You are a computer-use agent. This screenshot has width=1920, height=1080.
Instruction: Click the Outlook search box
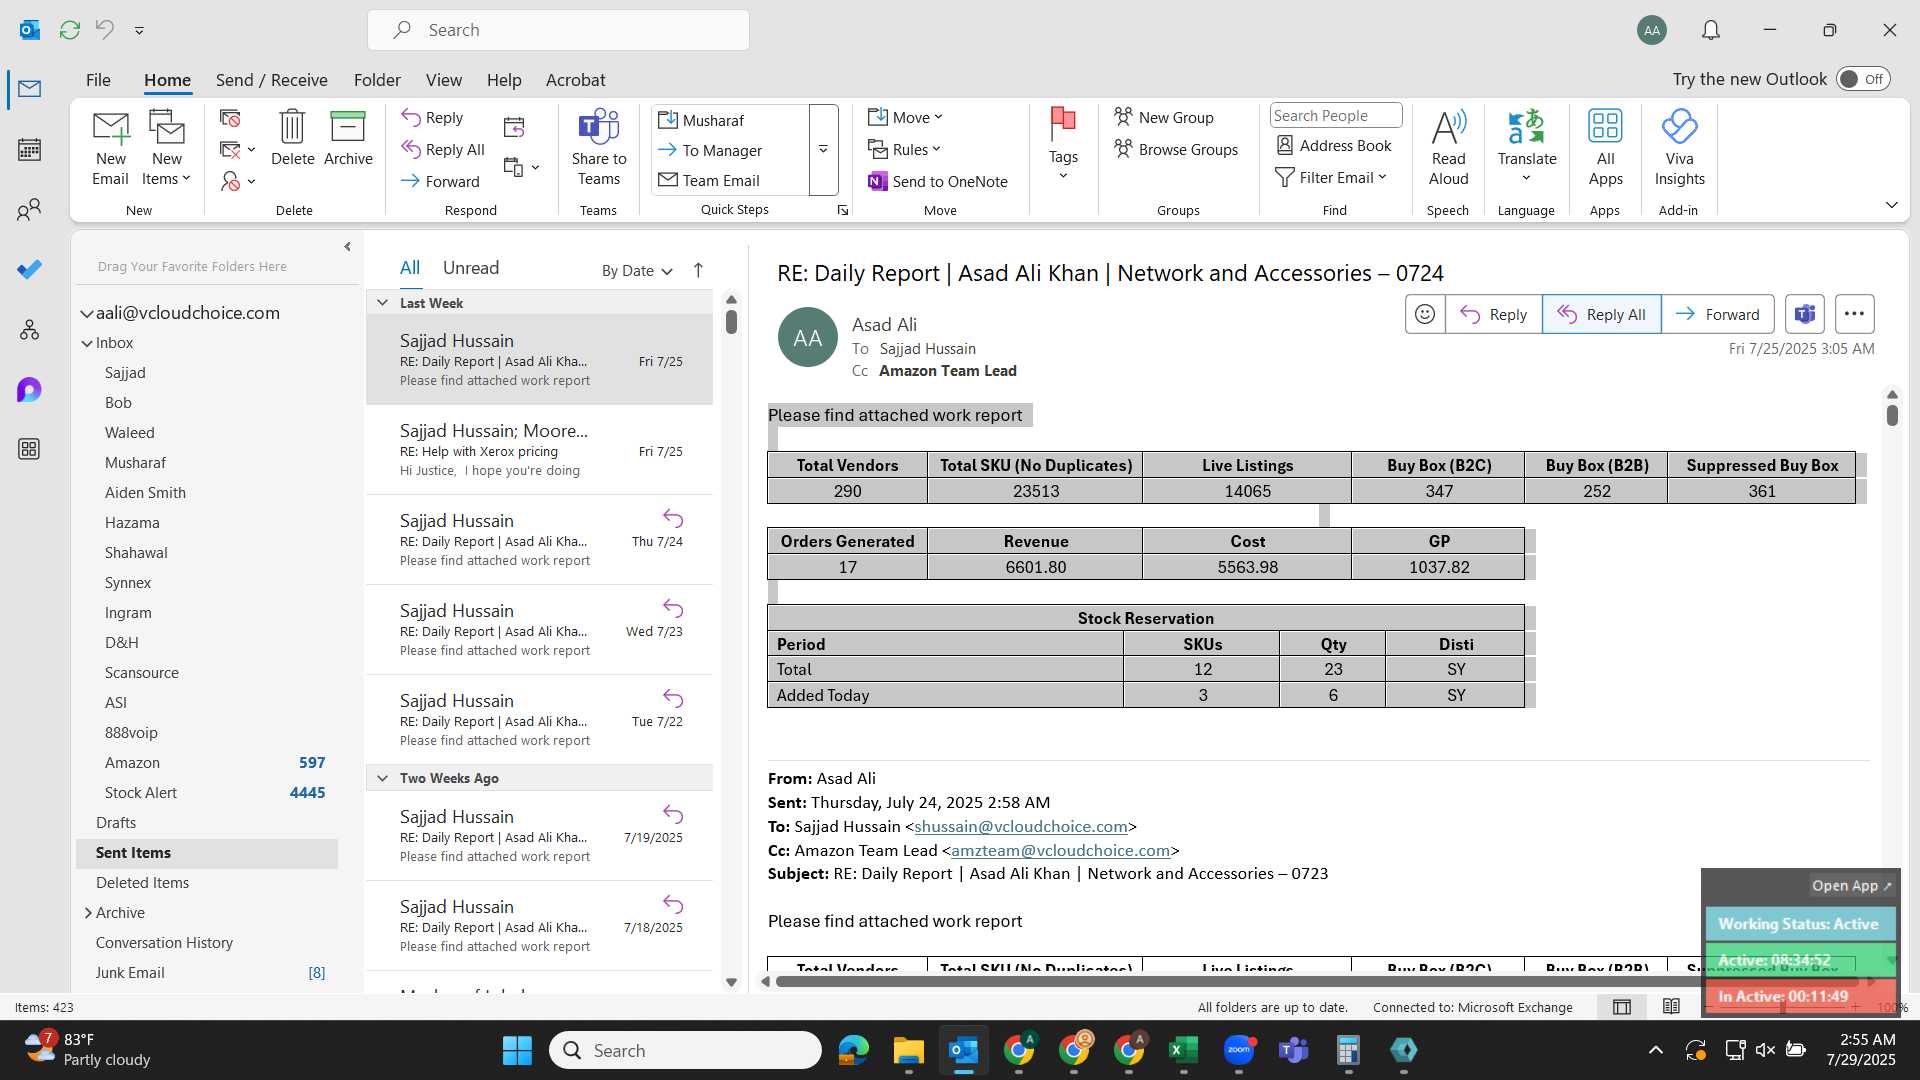pyautogui.click(x=559, y=30)
